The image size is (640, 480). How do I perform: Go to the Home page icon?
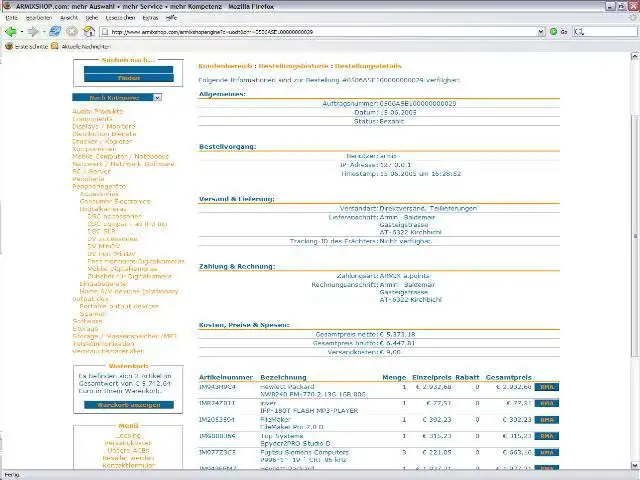(89, 31)
